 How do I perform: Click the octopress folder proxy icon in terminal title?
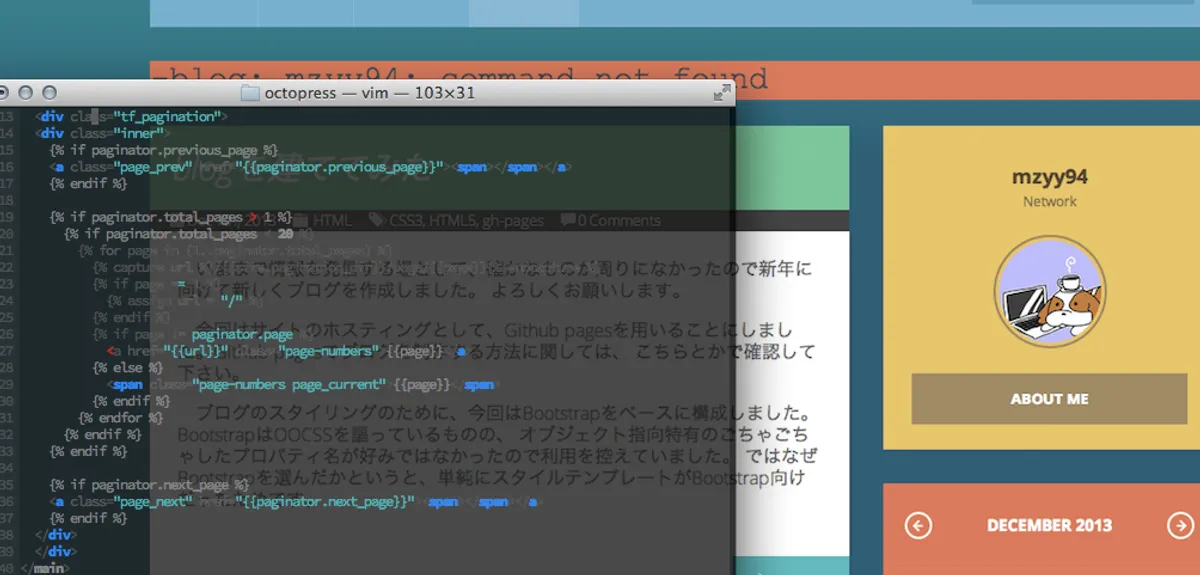pos(249,93)
